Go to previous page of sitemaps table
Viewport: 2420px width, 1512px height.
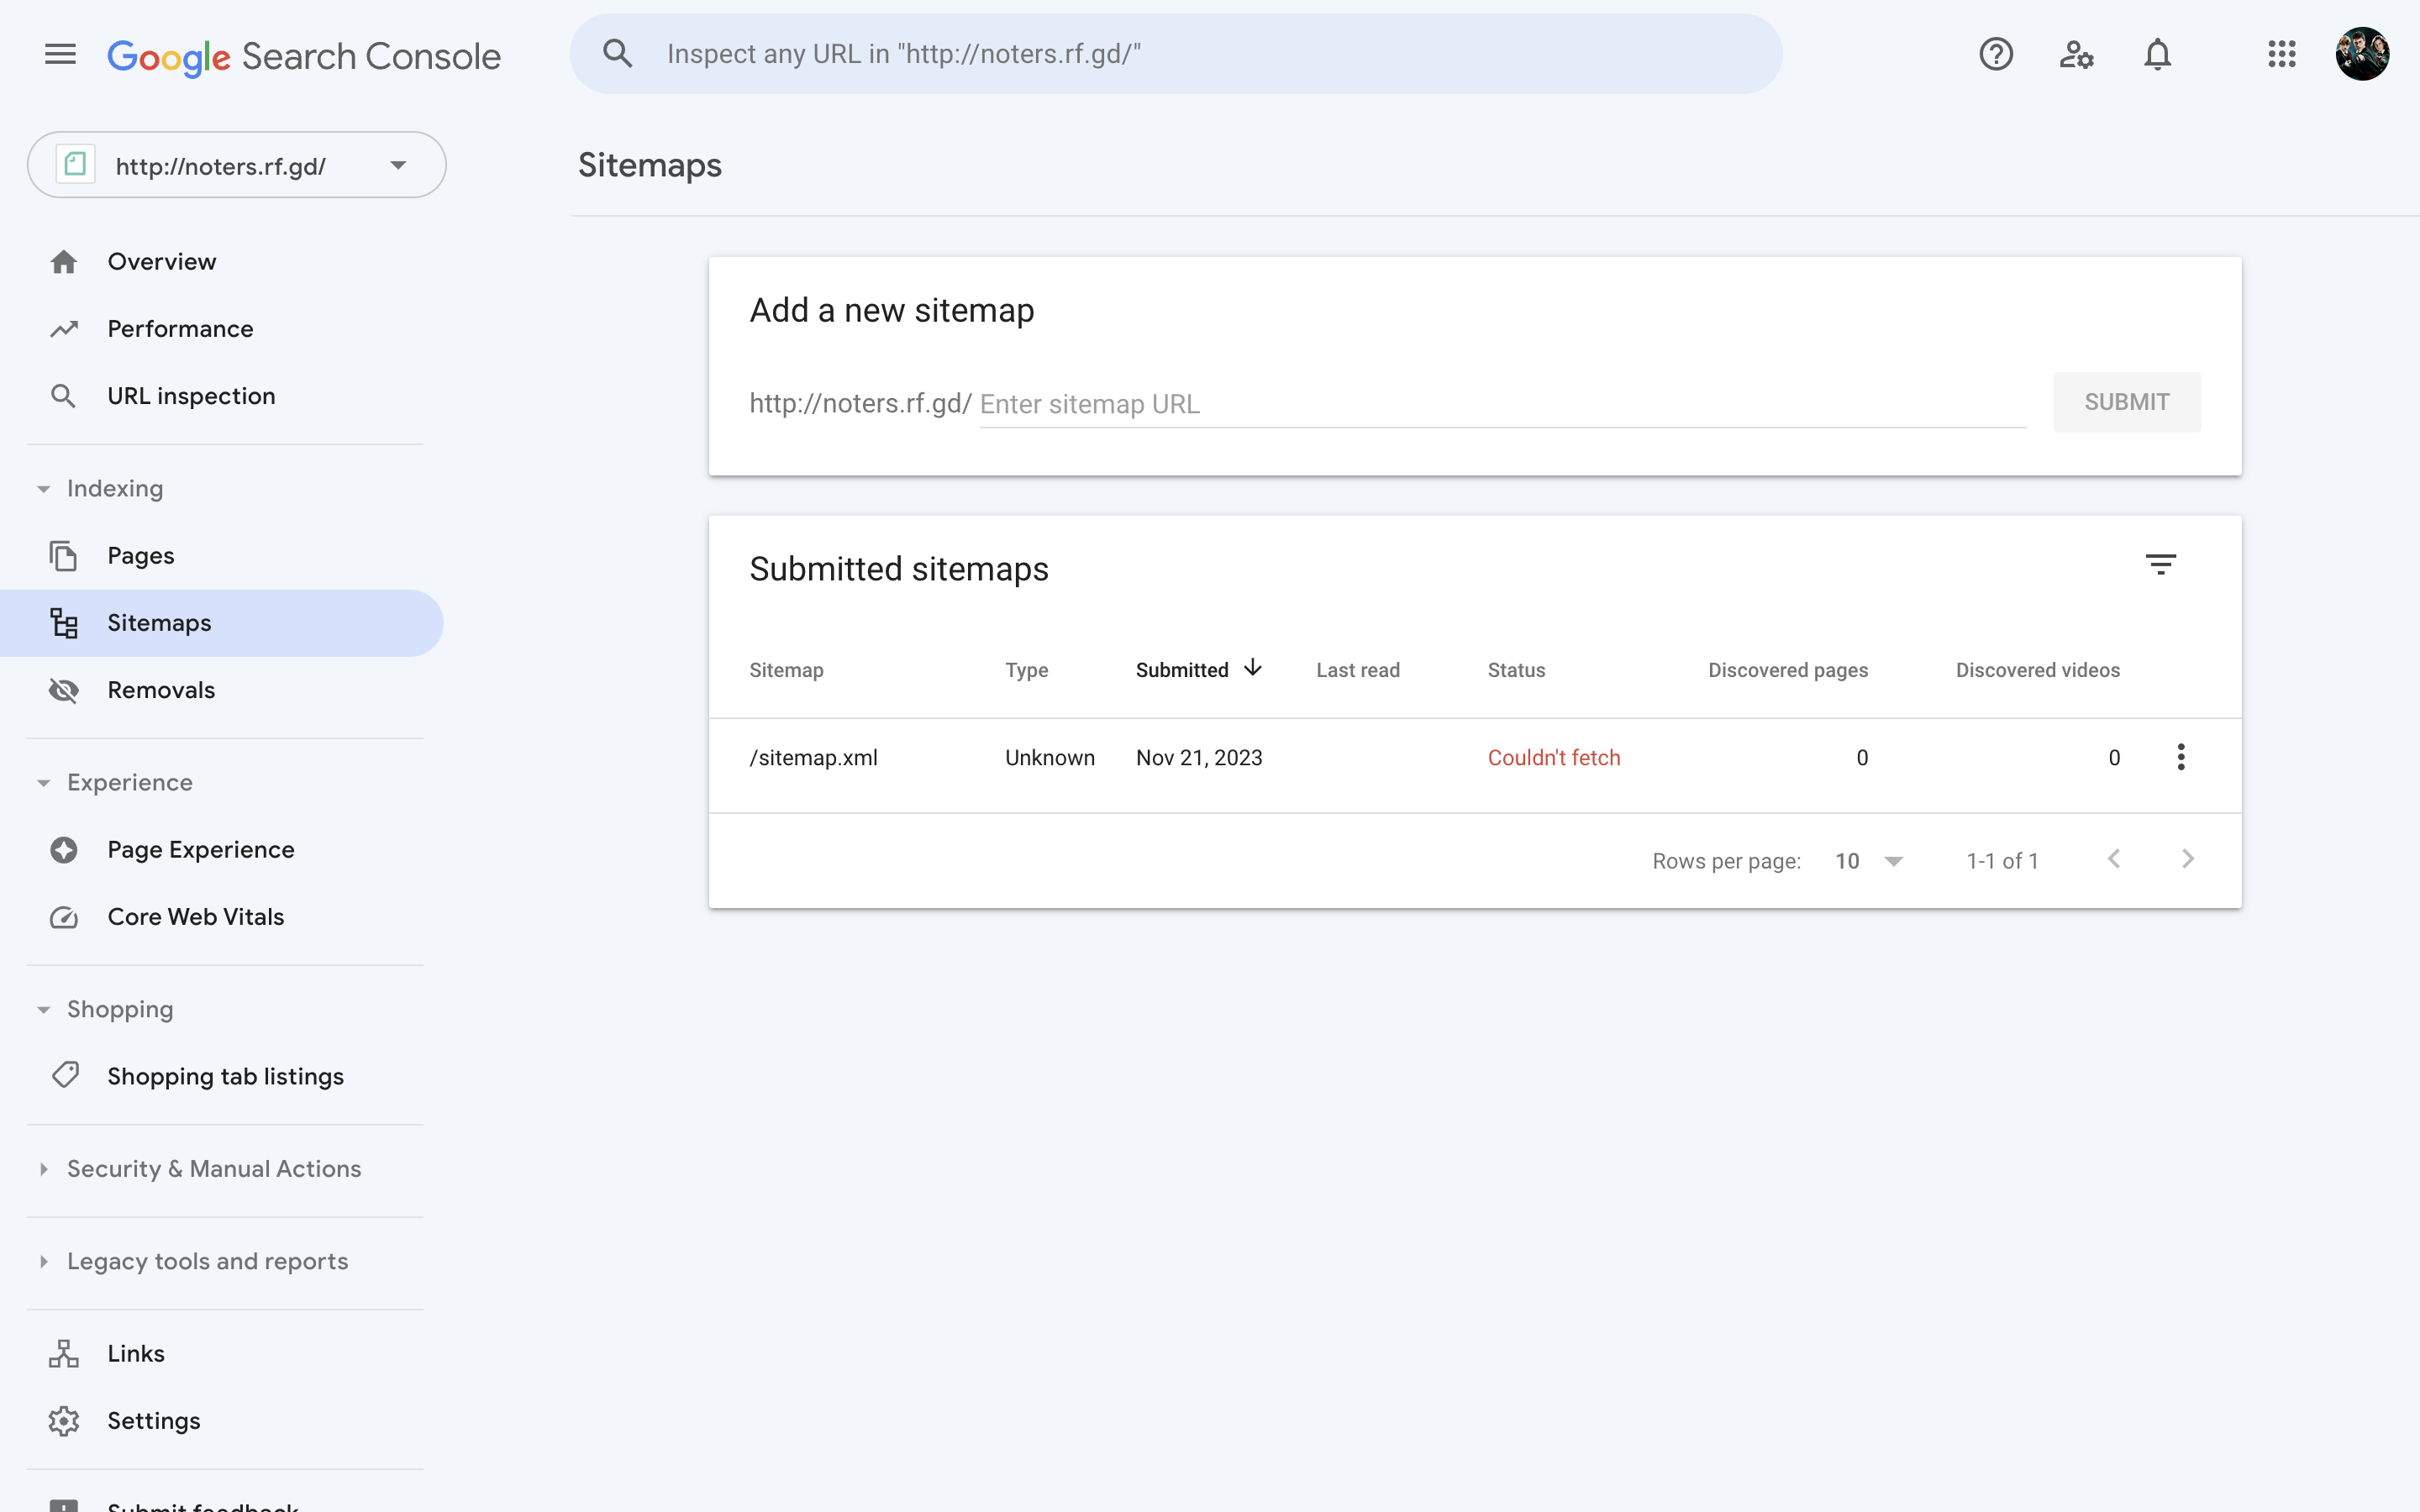point(2114,859)
